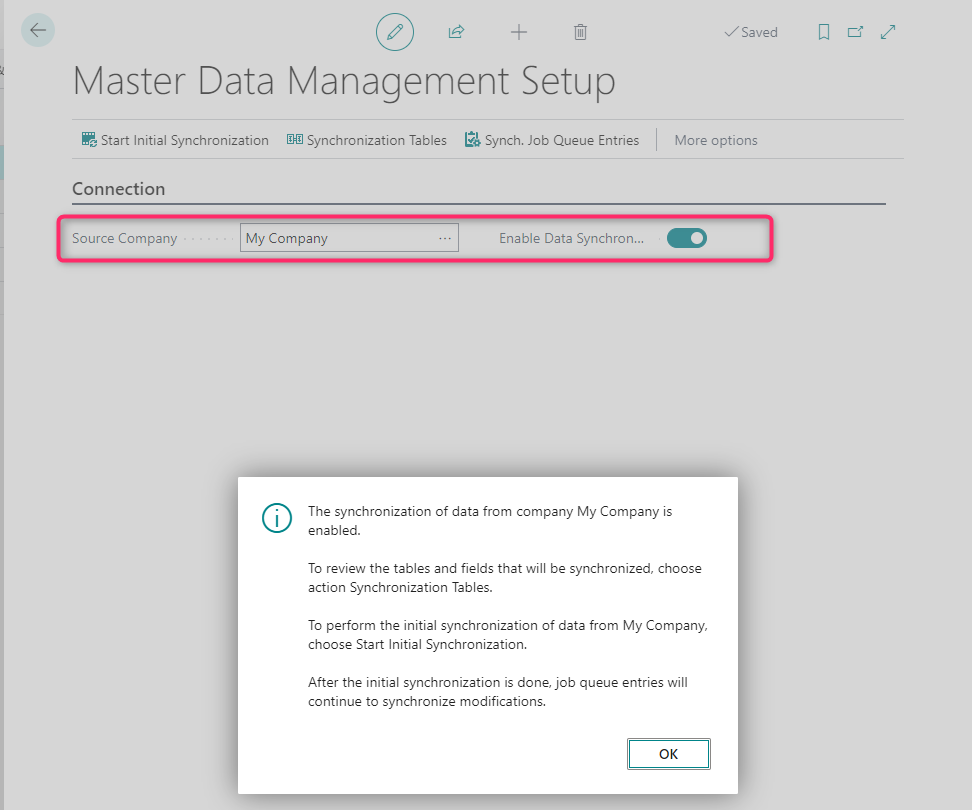
Task: Click the Master Data Management Setup title
Action: (344, 81)
